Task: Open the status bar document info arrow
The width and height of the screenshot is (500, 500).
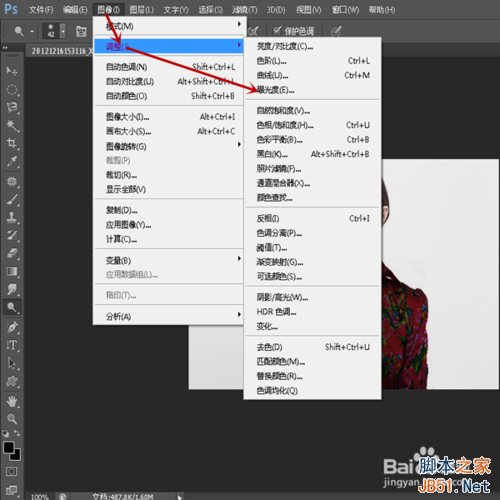Action: (x=180, y=497)
